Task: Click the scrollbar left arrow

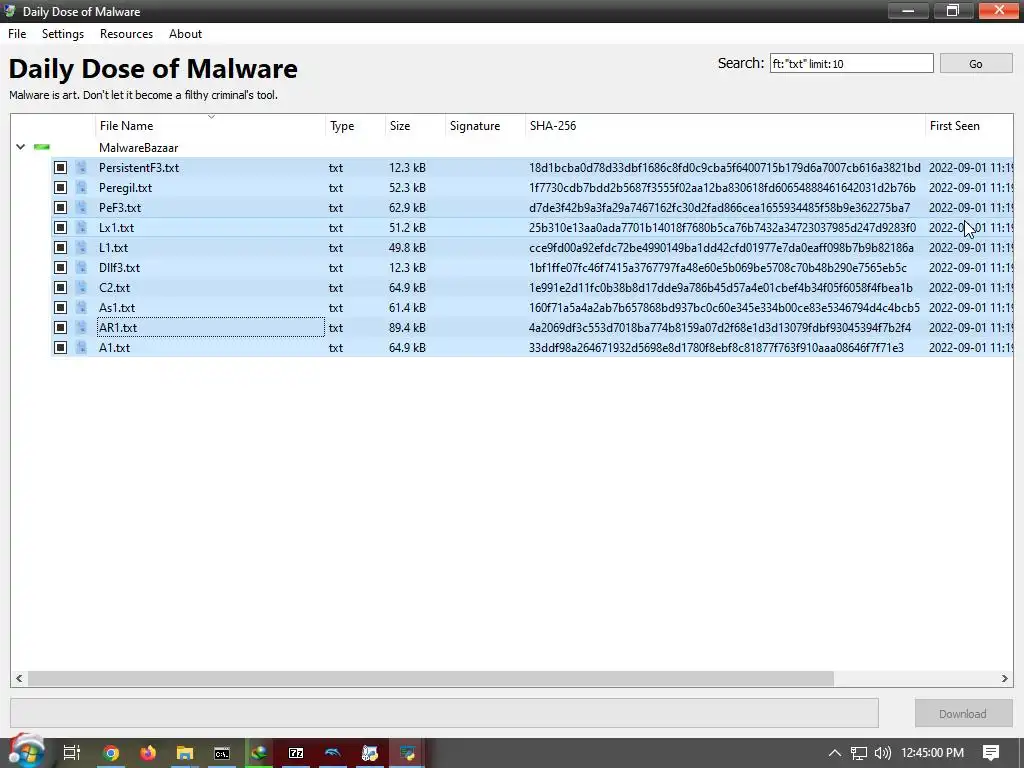Action: [x=19, y=679]
